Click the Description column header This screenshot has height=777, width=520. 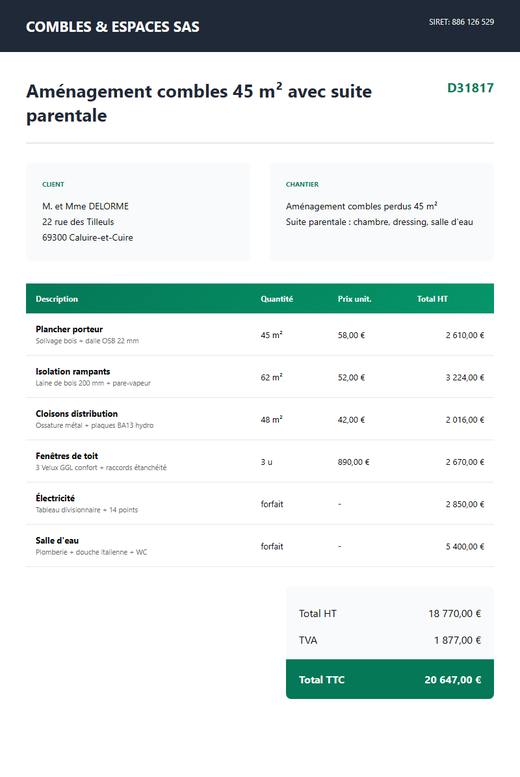click(57, 299)
